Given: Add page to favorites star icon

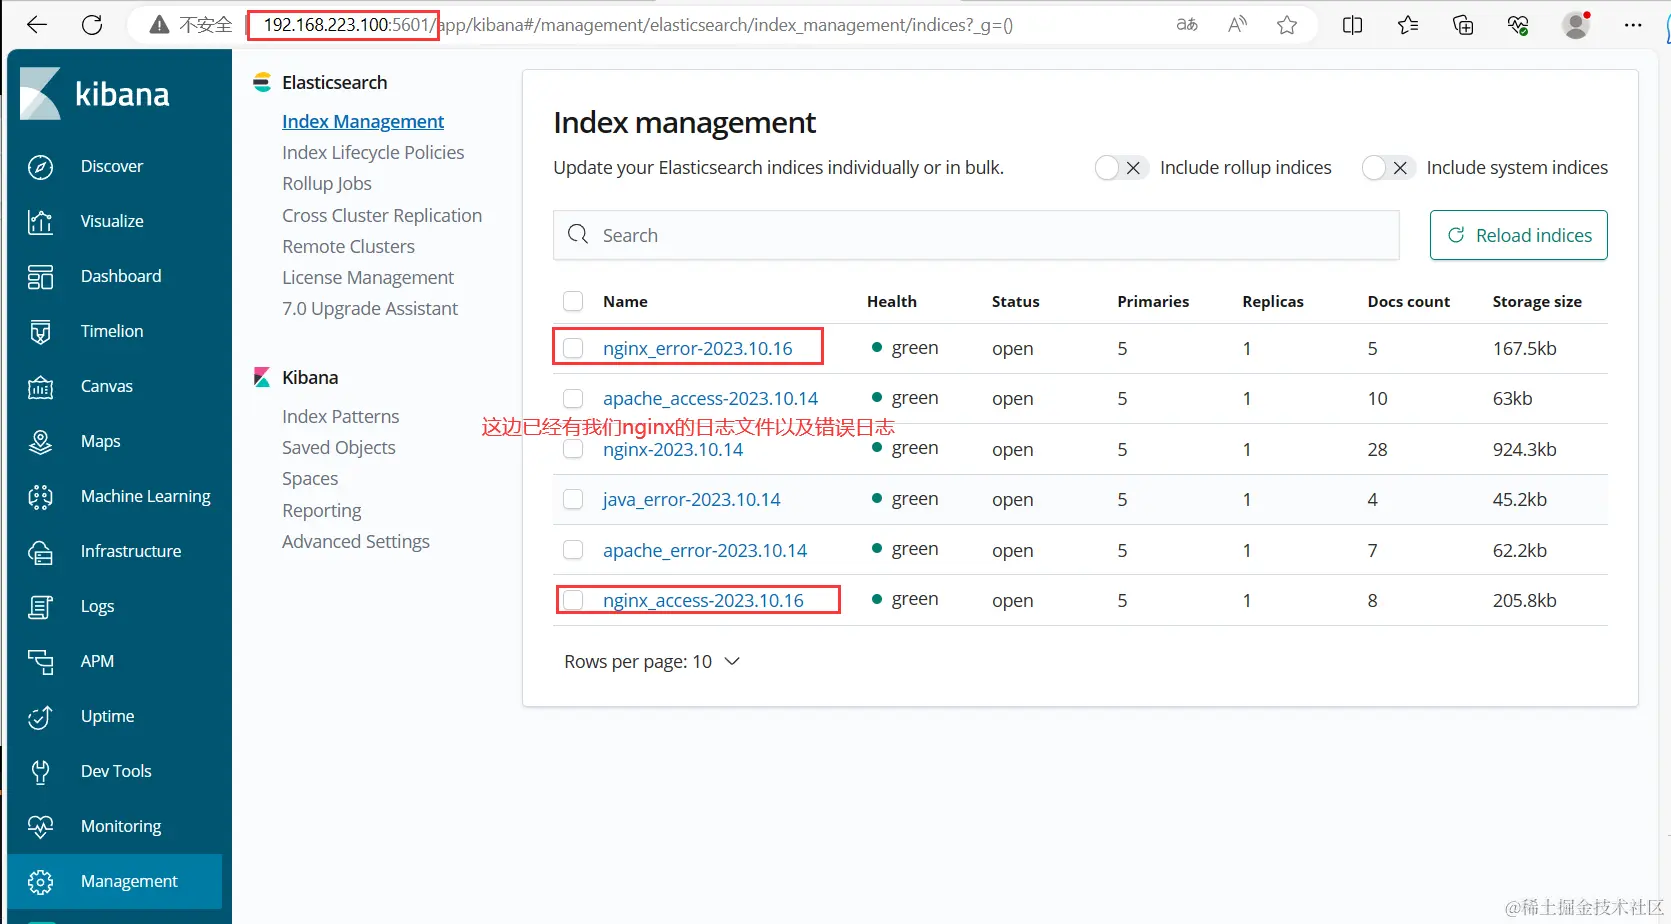Looking at the screenshot, I should pyautogui.click(x=1287, y=25).
